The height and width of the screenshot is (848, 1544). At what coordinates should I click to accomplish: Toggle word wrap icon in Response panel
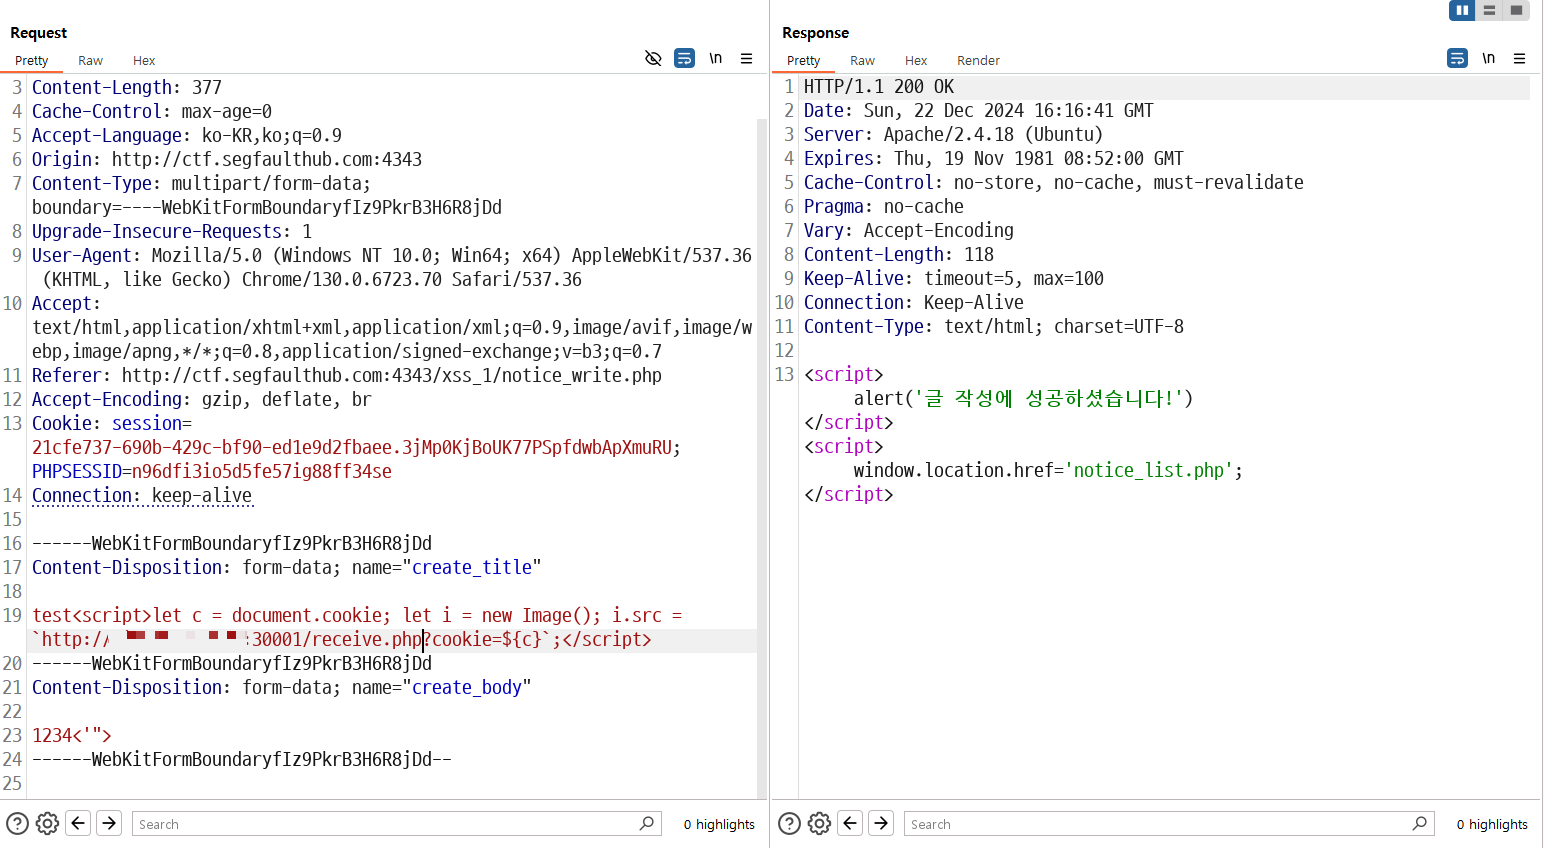click(x=1457, y=58)
